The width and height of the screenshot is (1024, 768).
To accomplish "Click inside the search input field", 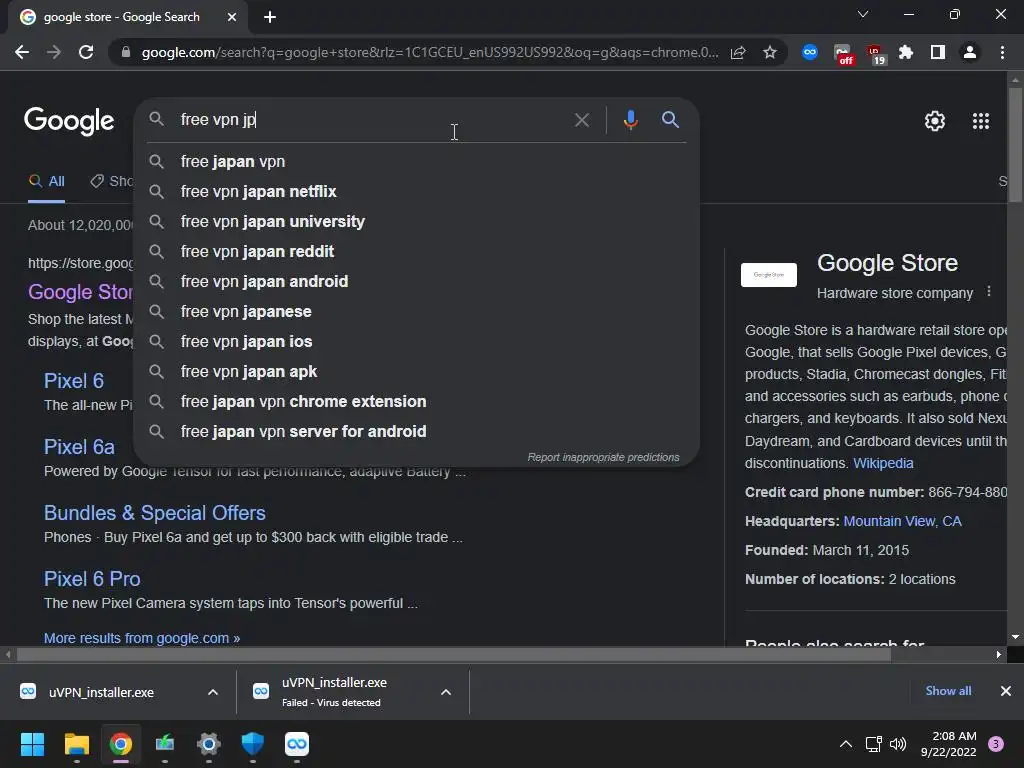I will click(x=372, y=120).
